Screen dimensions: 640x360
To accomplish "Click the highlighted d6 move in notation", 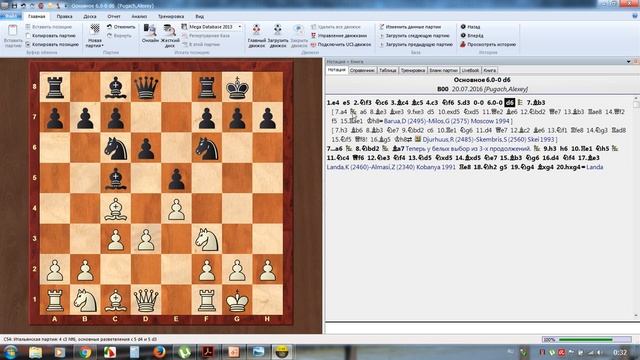I will tap(509, 103).
